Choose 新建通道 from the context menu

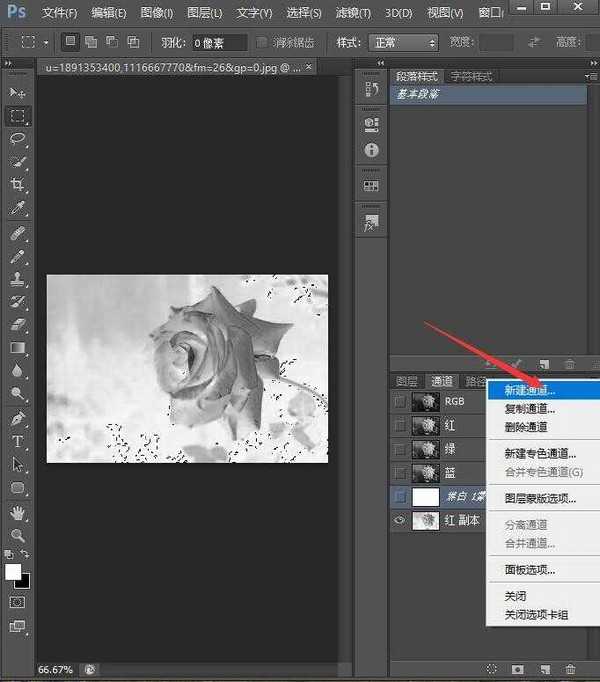[x=529, y=390]
